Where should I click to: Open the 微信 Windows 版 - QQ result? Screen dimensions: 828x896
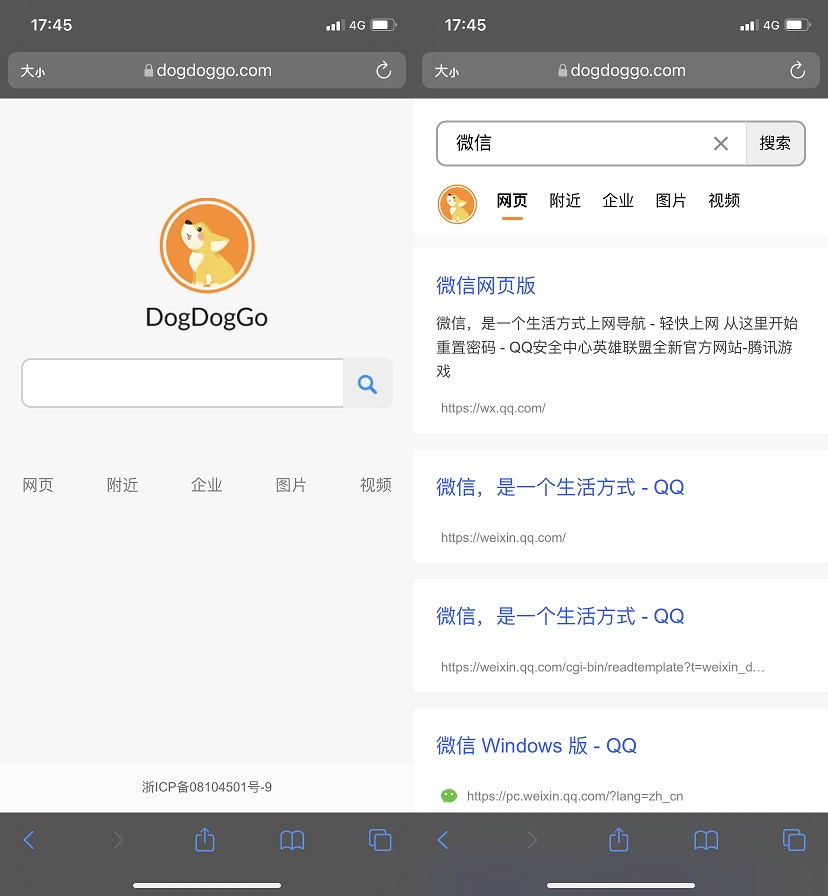click(x=536, y=746)
